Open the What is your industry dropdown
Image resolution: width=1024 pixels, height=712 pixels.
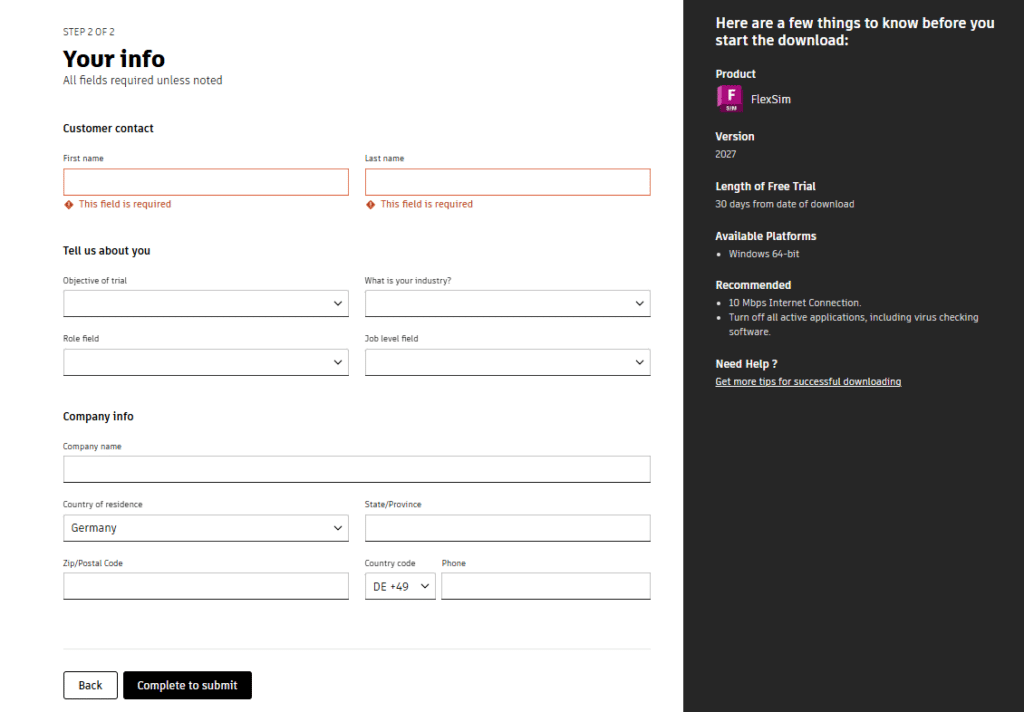click(507, 304)
